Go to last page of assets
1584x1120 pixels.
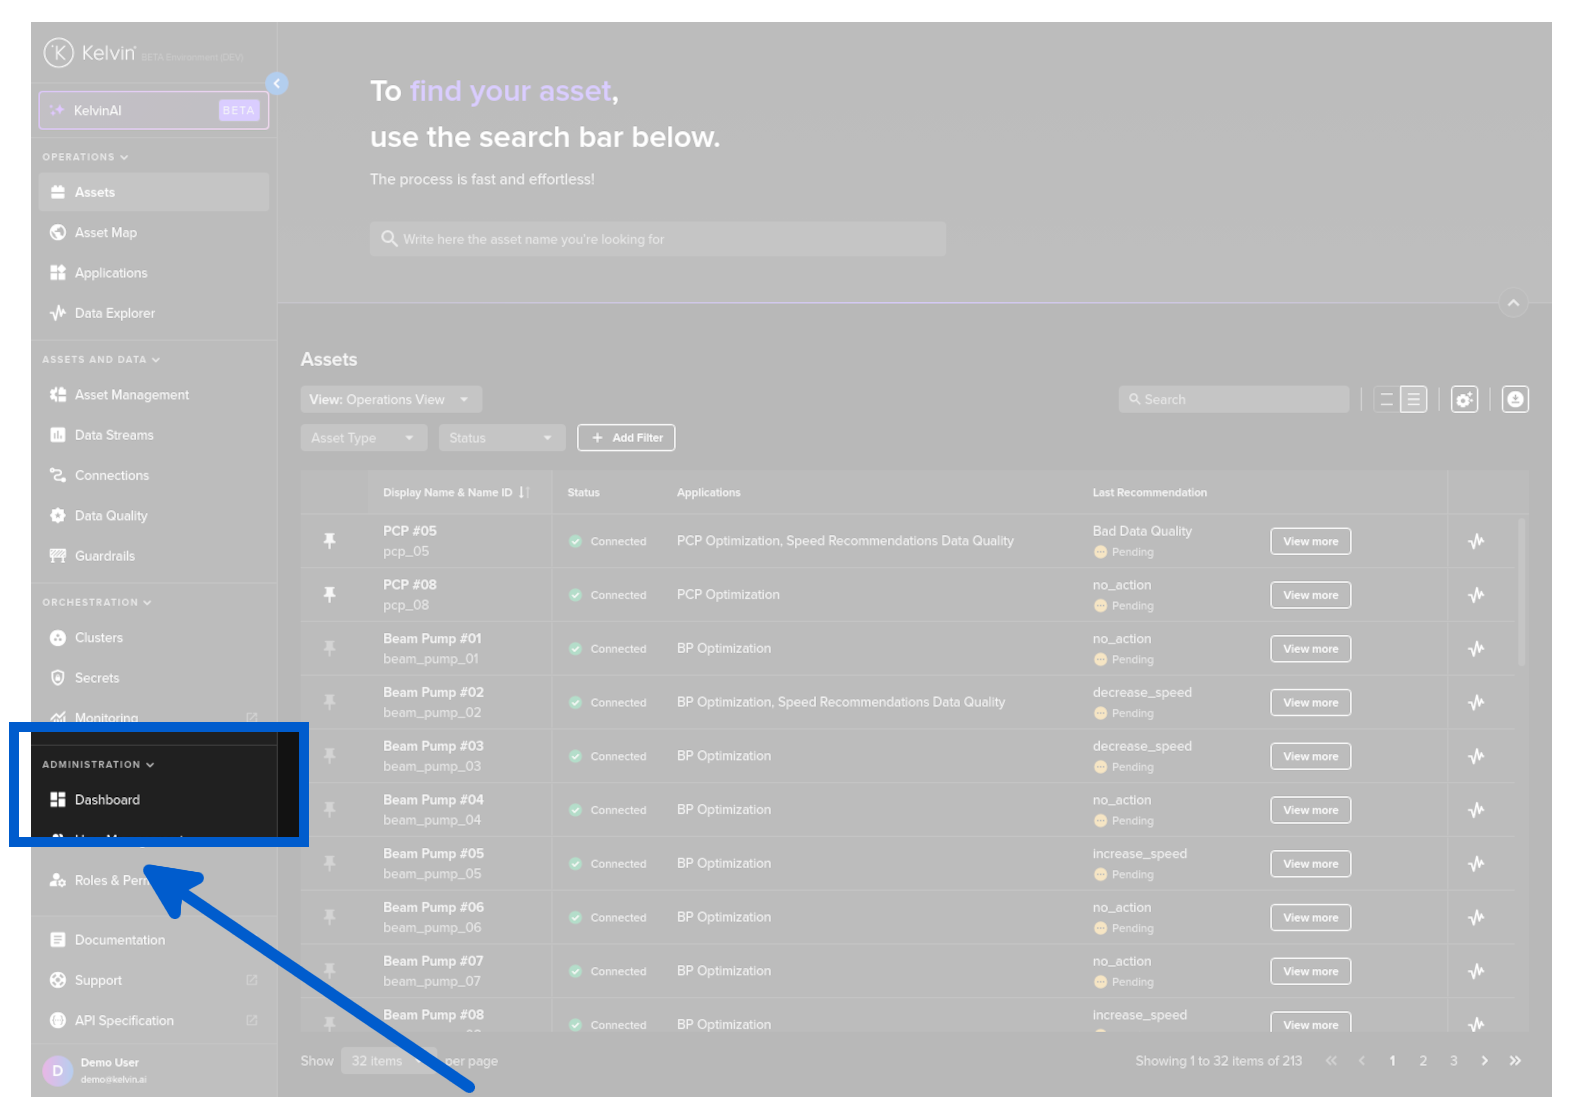(x=1515, y=1061)
